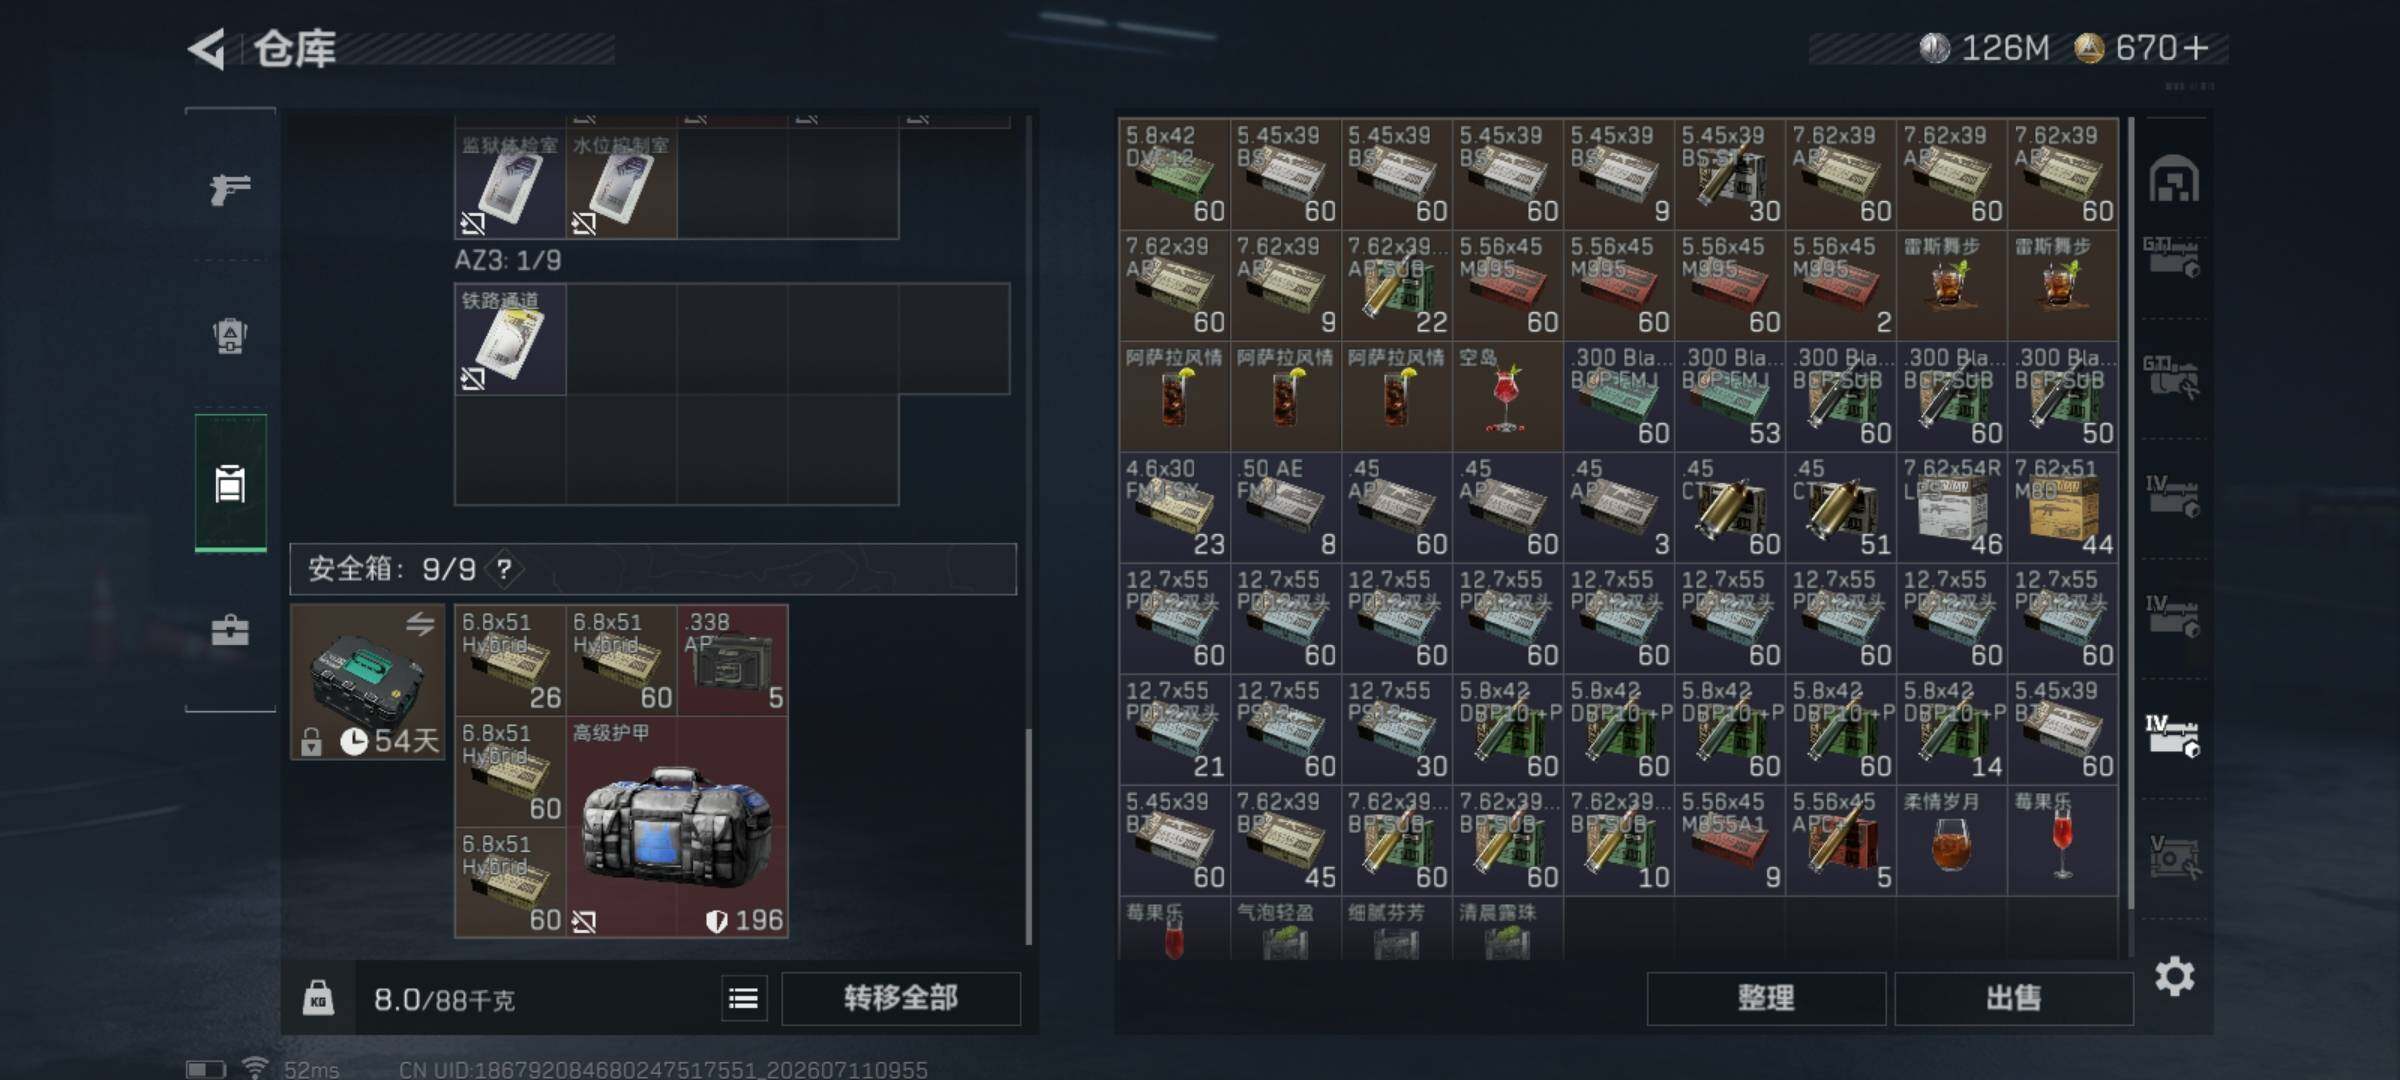Click the 出售 sell button
Image resolution: width=2400 pixels, height=1080 pixels.
point(2013,998)
